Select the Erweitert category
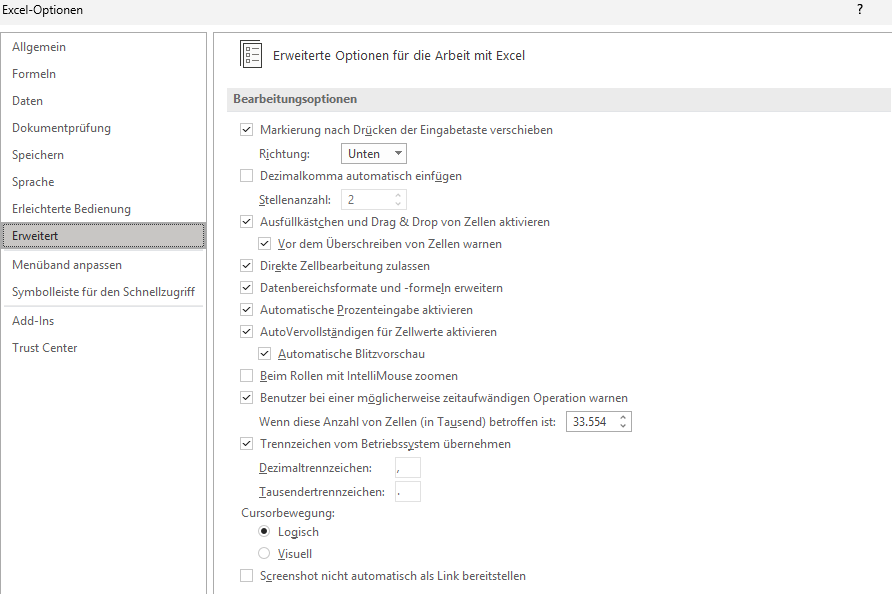Screen dimensions: 892x594 (104, 236)
